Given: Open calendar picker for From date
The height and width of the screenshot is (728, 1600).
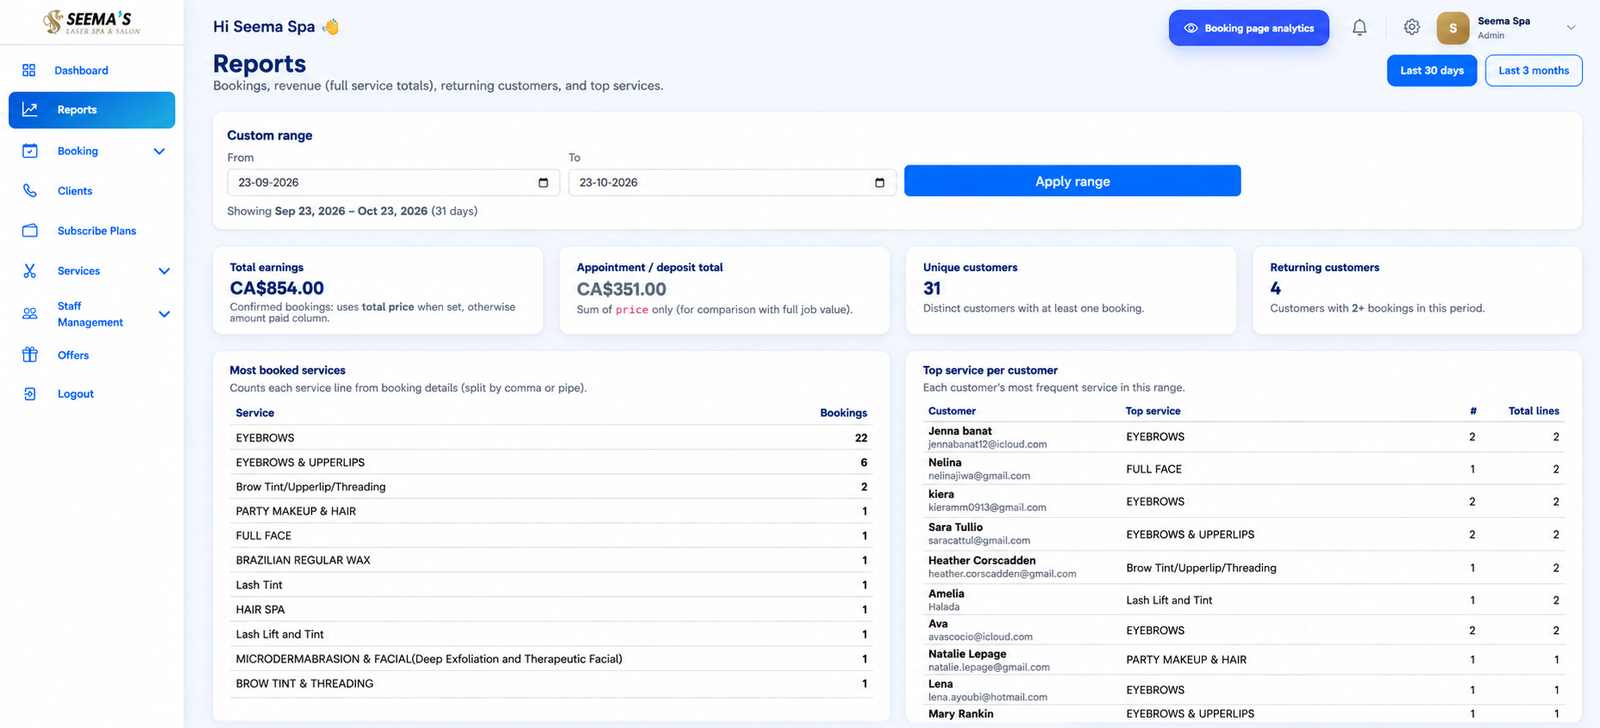Looking at the screenshot, I should 543,183.
